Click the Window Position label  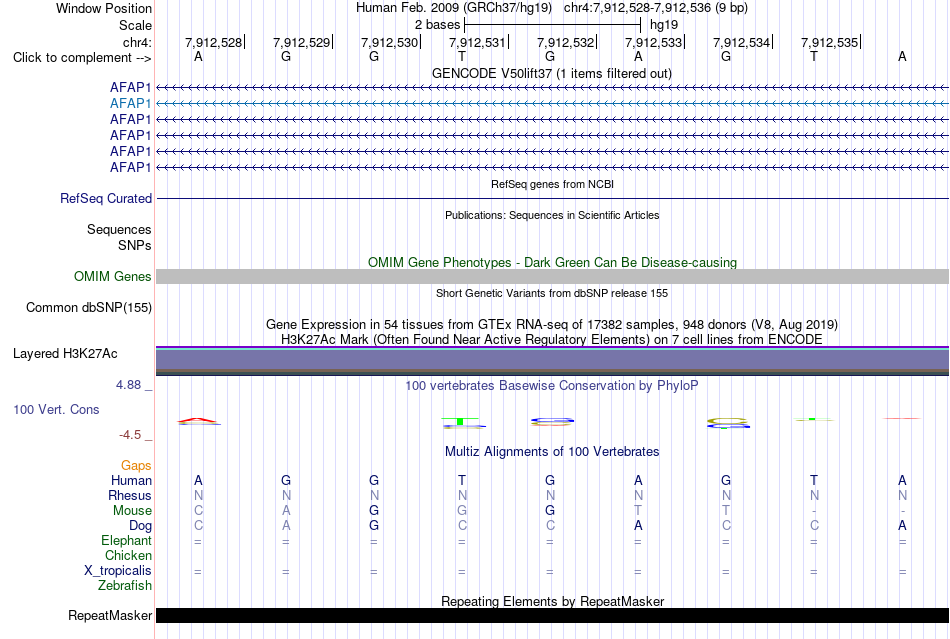[104, 8]
